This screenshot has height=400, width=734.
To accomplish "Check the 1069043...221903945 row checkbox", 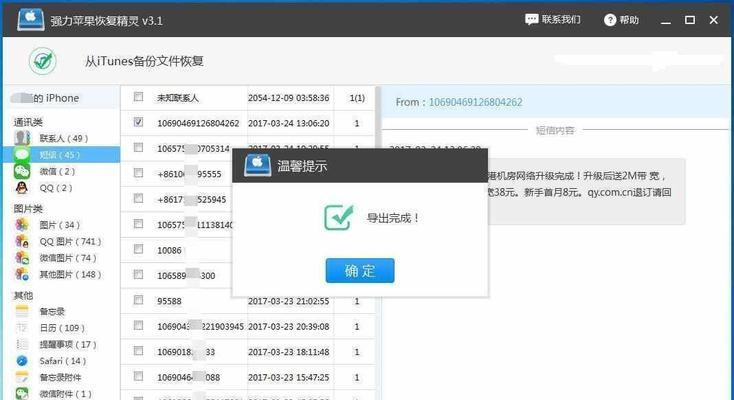I will click(138, 325).
